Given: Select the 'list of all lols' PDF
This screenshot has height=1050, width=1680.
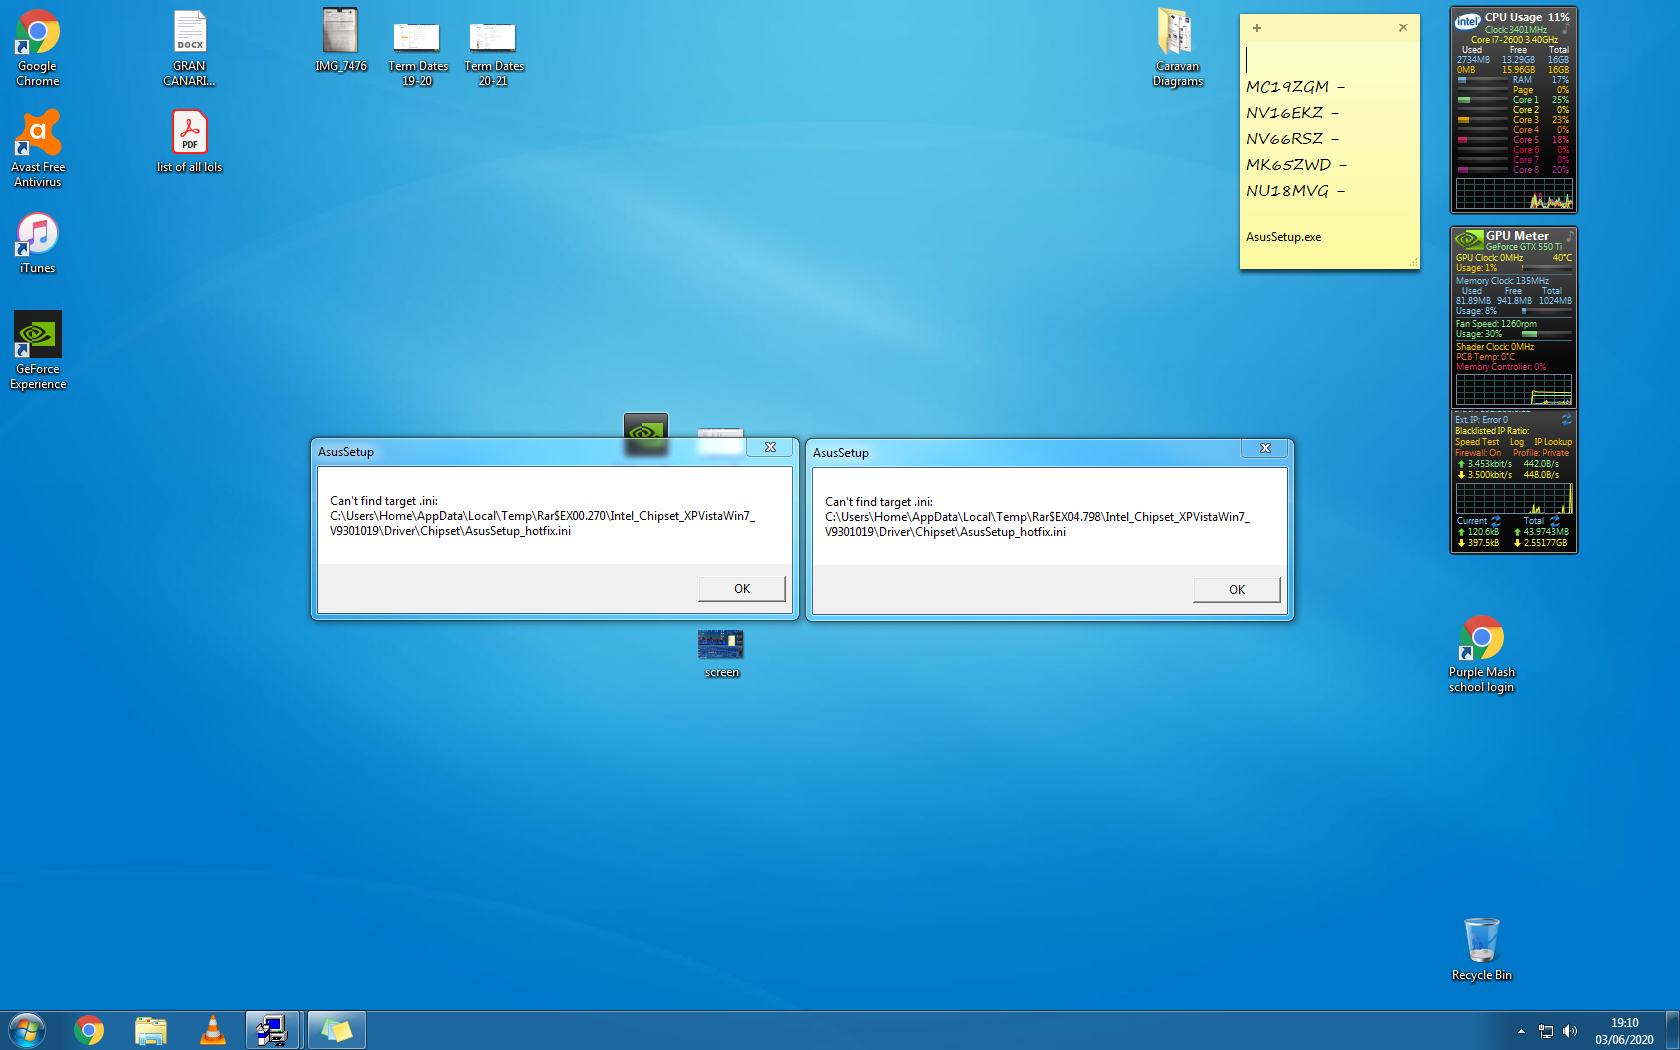Looking at the screenshot, I should click(x=189, y=141).
